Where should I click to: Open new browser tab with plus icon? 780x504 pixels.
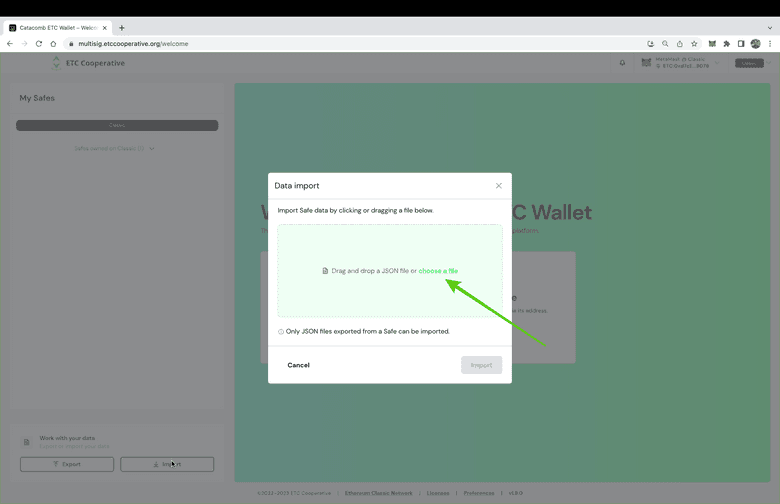pyautogui.click(x=122, y=28)
